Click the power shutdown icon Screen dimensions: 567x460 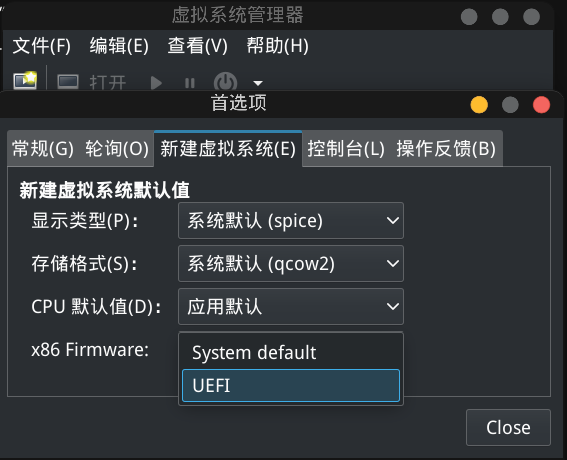pos(225,82)
